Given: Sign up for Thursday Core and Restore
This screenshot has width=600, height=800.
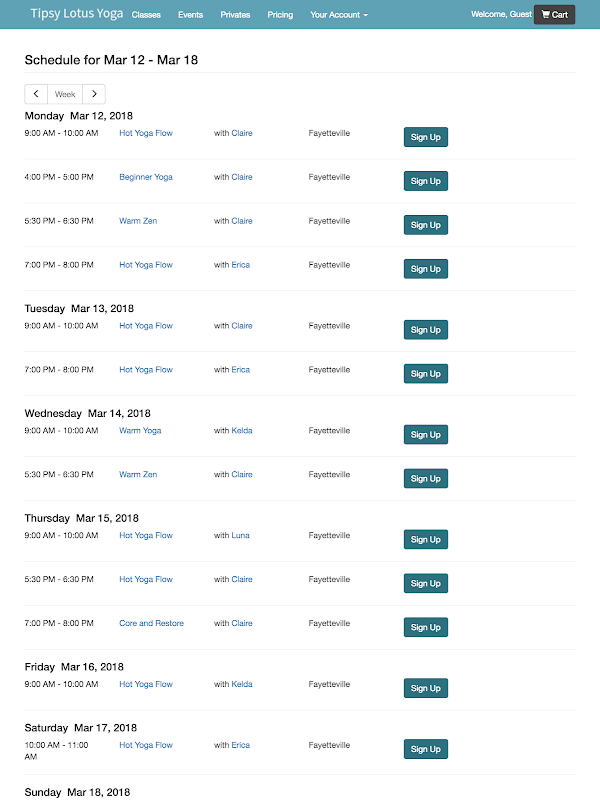Looking at the screenshot, I should pos(426,628).
